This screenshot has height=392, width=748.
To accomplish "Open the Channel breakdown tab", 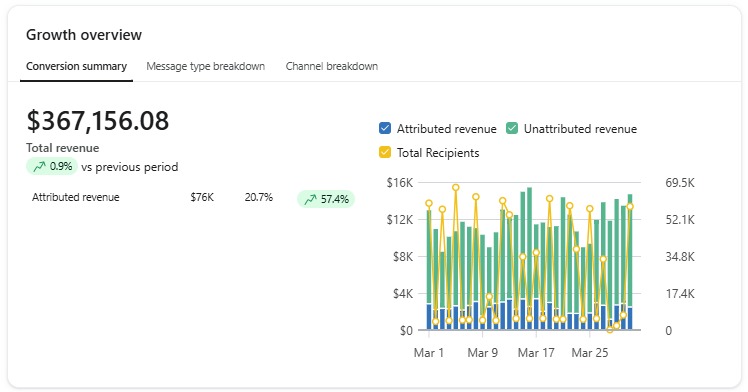I will 332,66.
